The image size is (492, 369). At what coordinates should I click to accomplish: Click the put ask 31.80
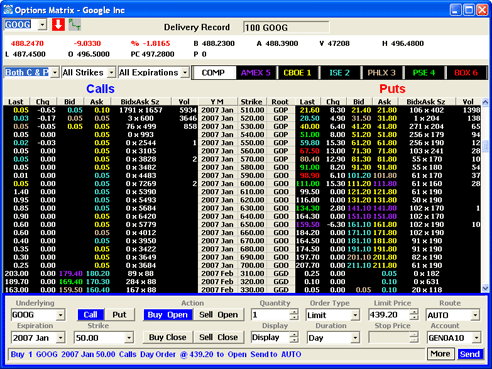387,118
